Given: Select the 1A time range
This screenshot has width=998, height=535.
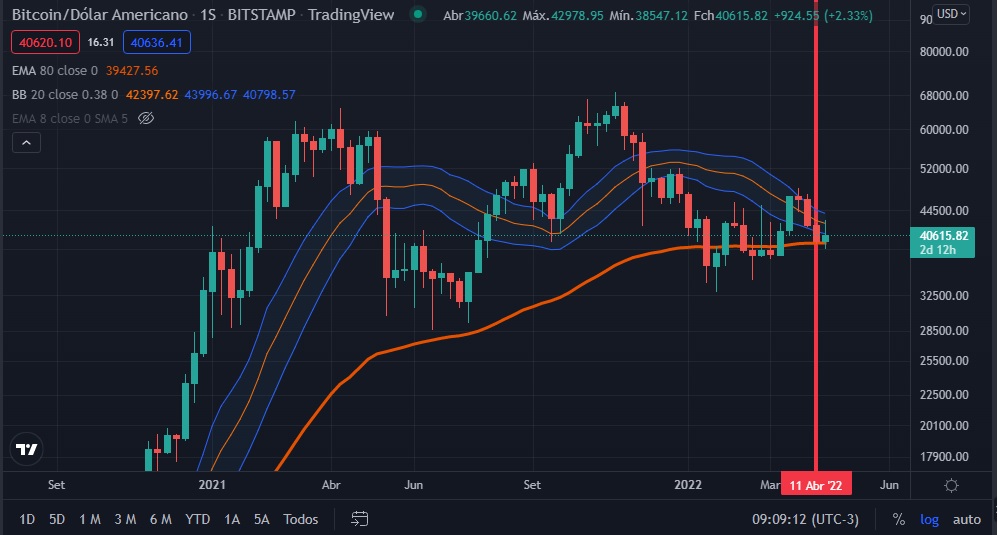Looking at the screenshot, I should [232, 519].
